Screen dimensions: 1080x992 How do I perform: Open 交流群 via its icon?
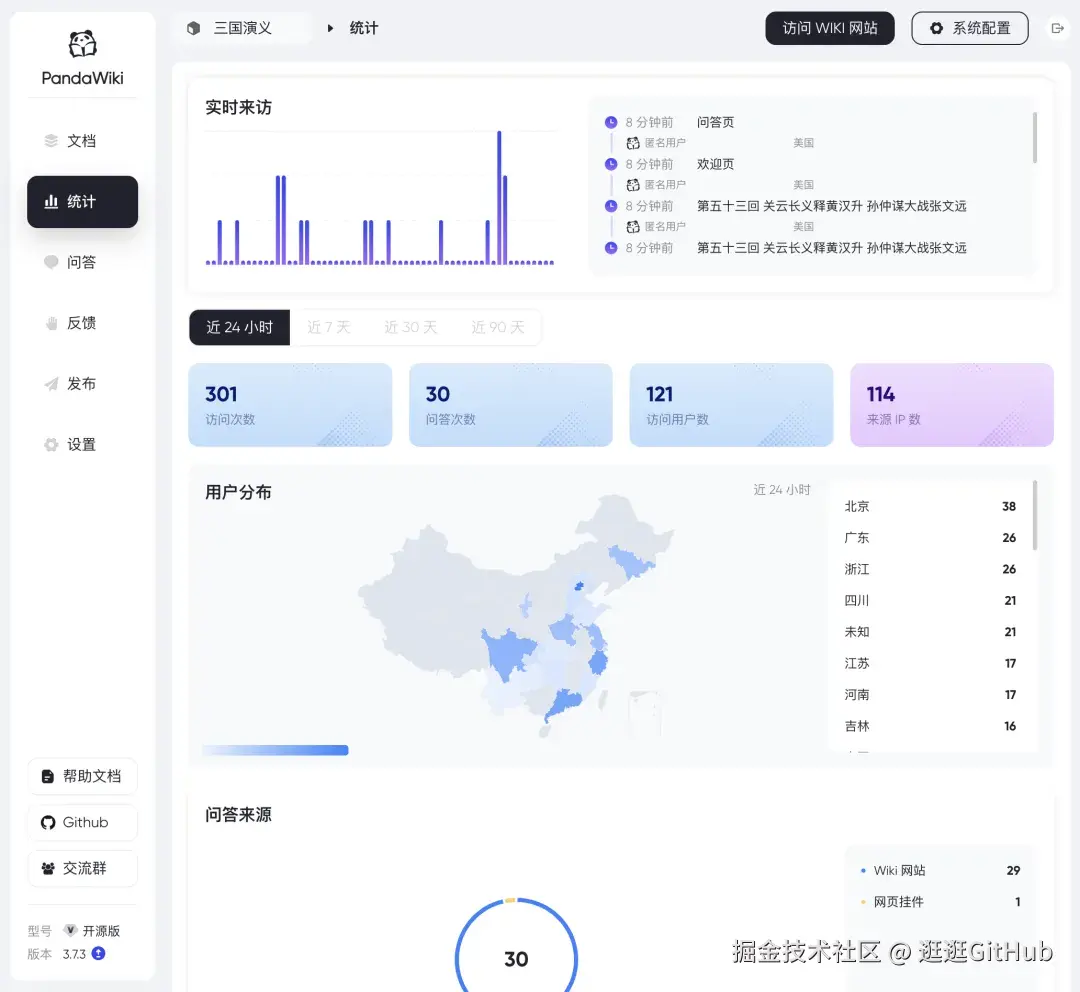tap(49, 868)
